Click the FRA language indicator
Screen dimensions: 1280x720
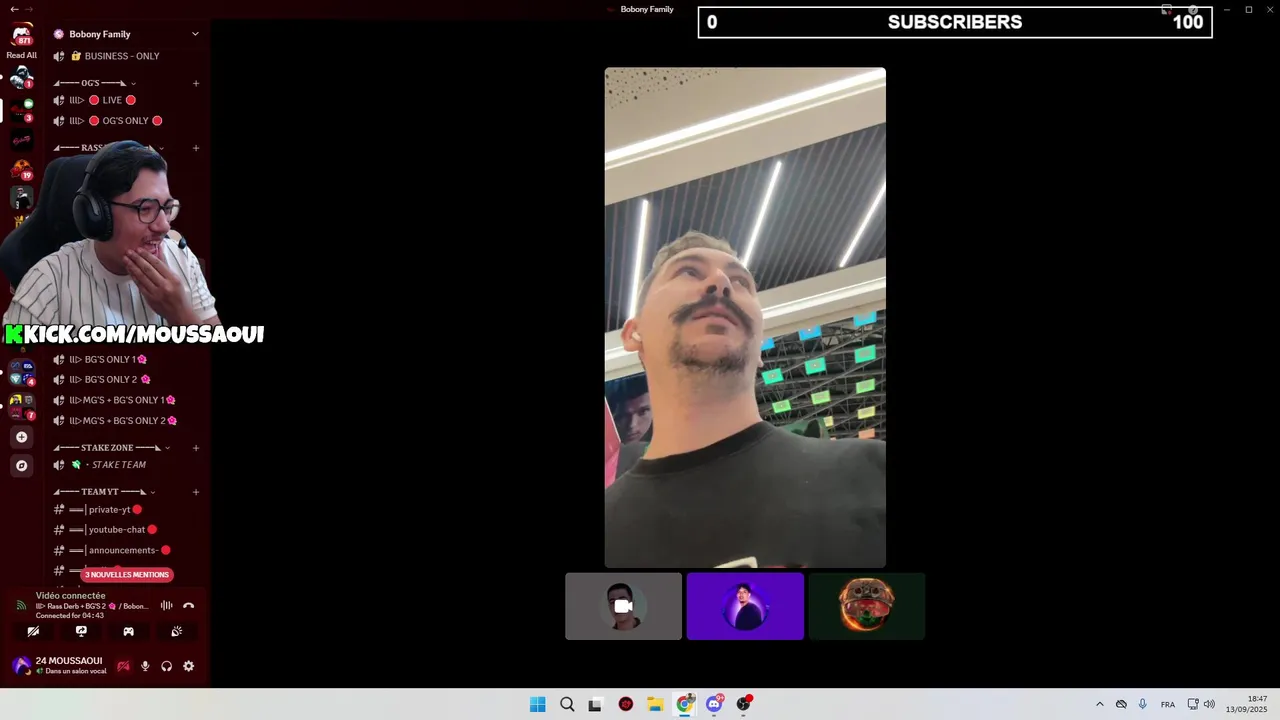tap(1168, 704)
